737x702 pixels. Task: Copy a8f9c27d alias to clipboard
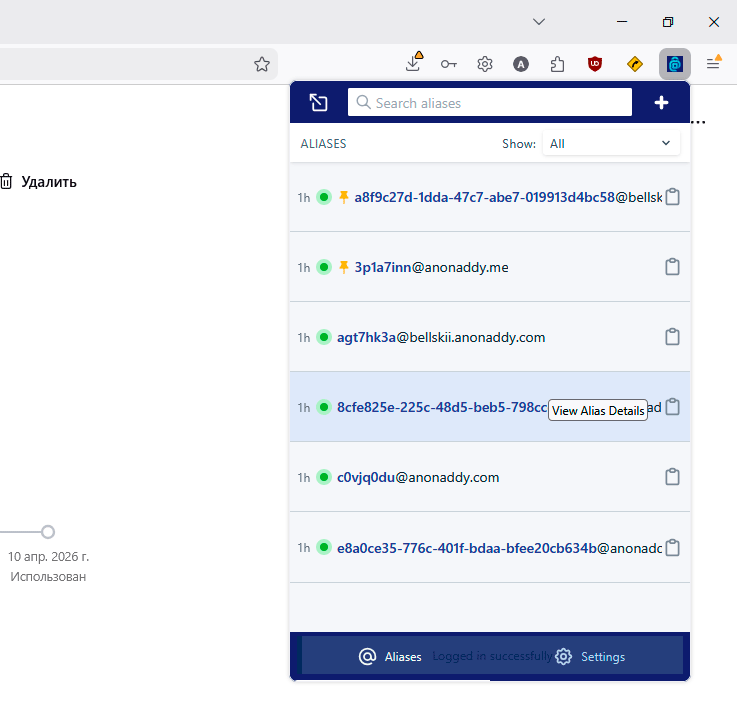[x=672, y=197]
